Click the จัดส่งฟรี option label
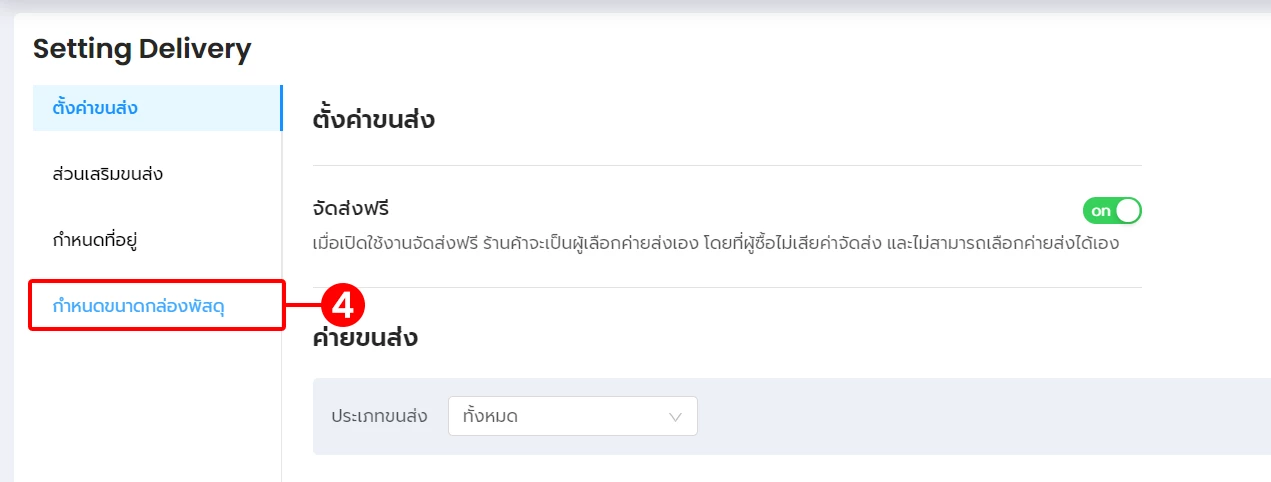 coord(351,210)
